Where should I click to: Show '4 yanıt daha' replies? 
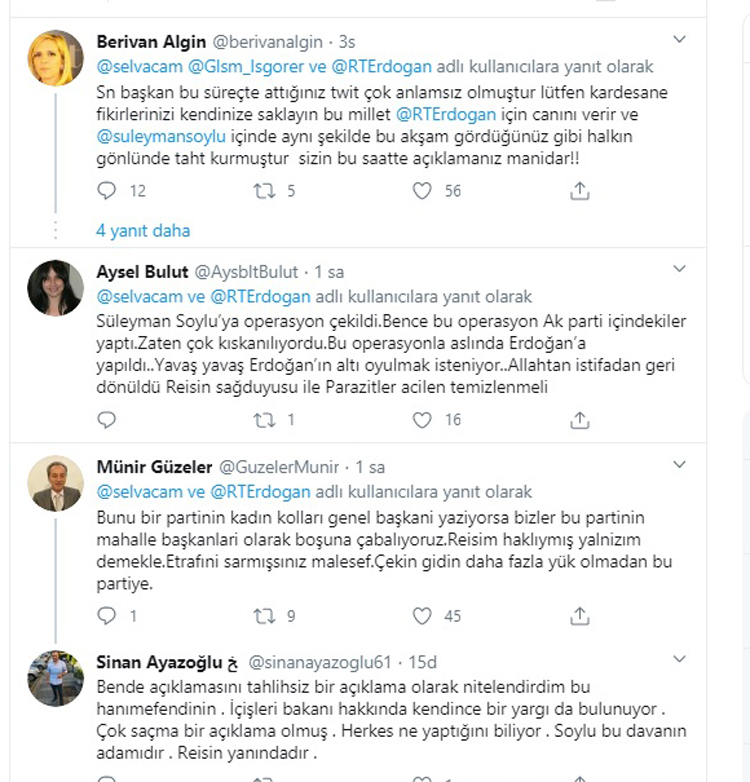coord(143,230)
